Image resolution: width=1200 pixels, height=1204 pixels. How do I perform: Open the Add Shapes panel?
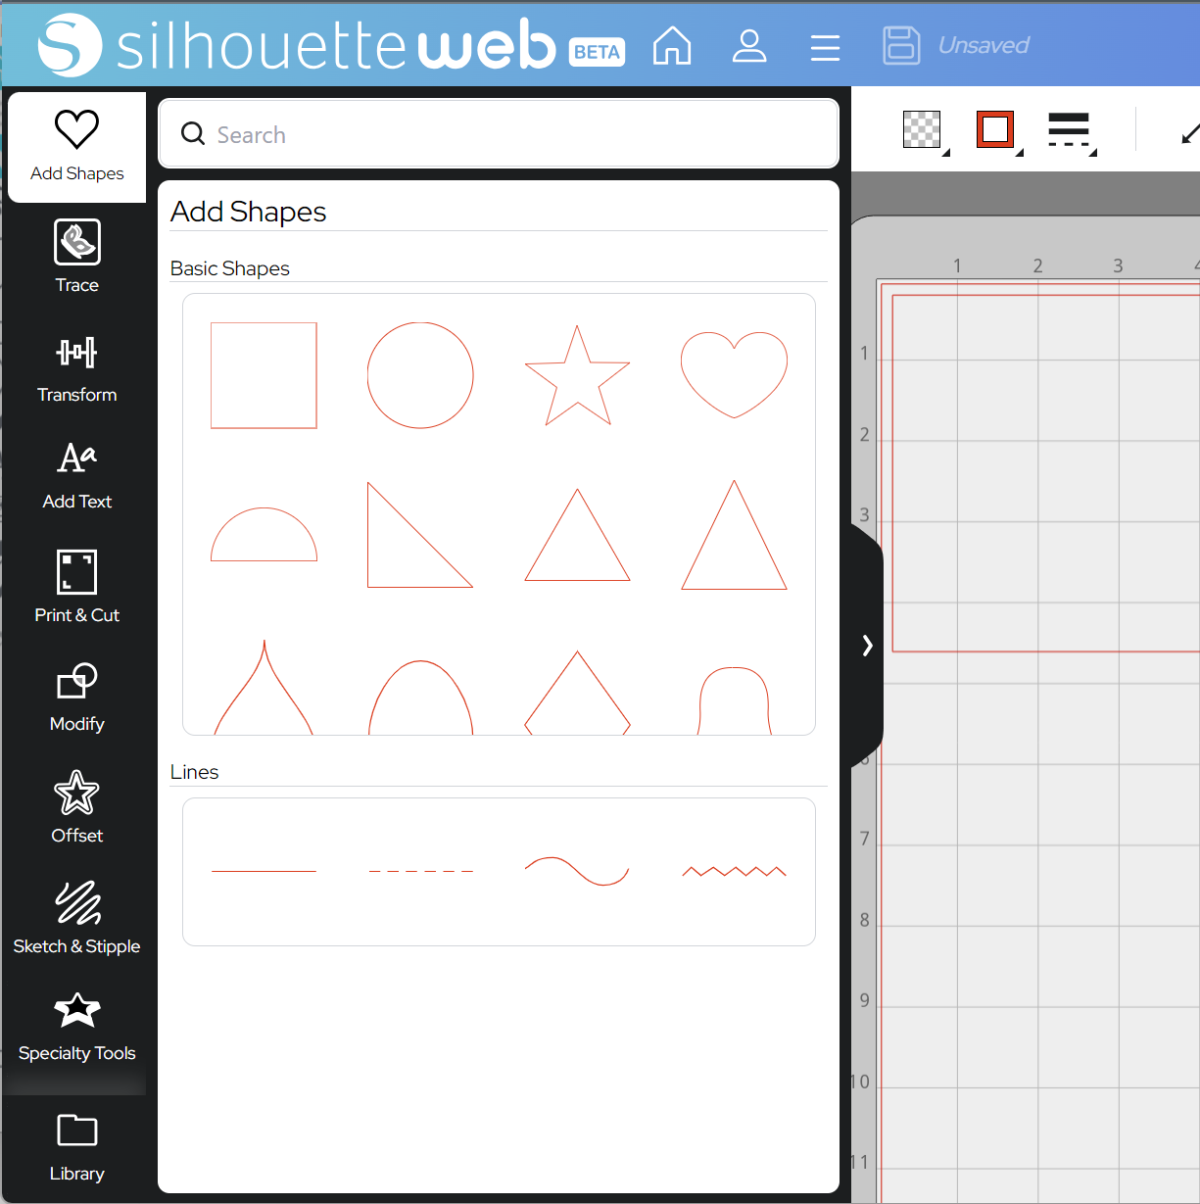click(77, 147)
